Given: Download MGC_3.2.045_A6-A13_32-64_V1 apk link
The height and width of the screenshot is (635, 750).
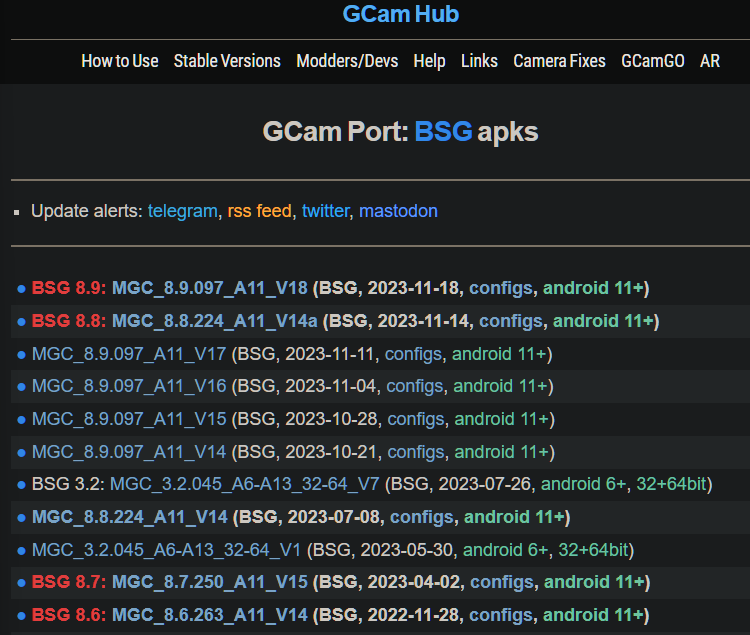Looking at the screenshot, I should tap(166, 550).
